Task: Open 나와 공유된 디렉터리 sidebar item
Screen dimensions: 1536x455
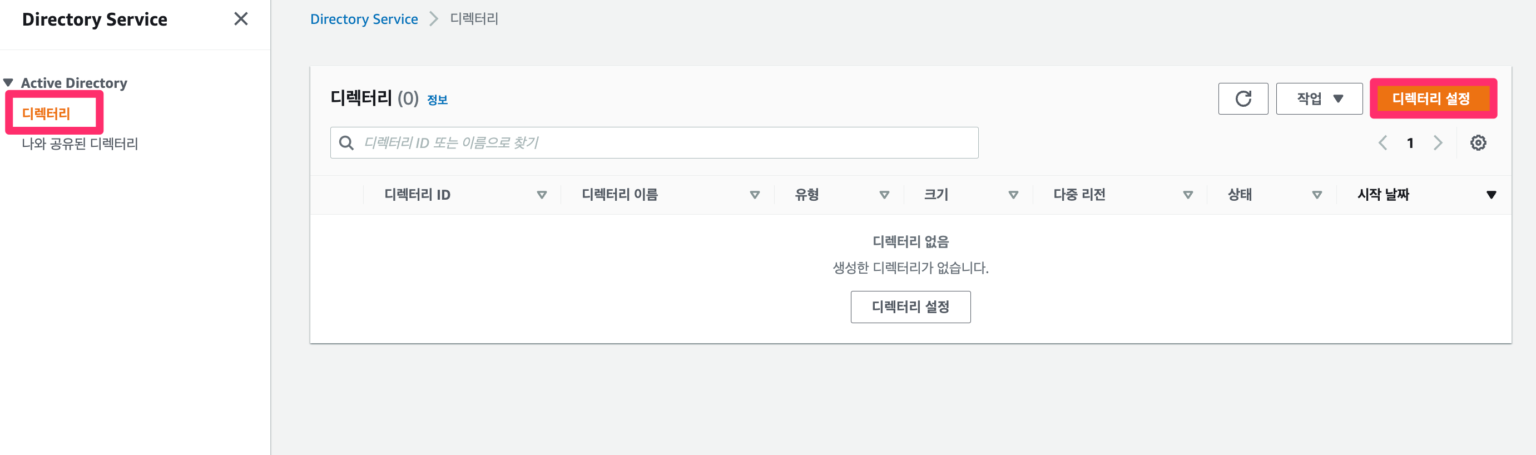Action: point(80,144)
